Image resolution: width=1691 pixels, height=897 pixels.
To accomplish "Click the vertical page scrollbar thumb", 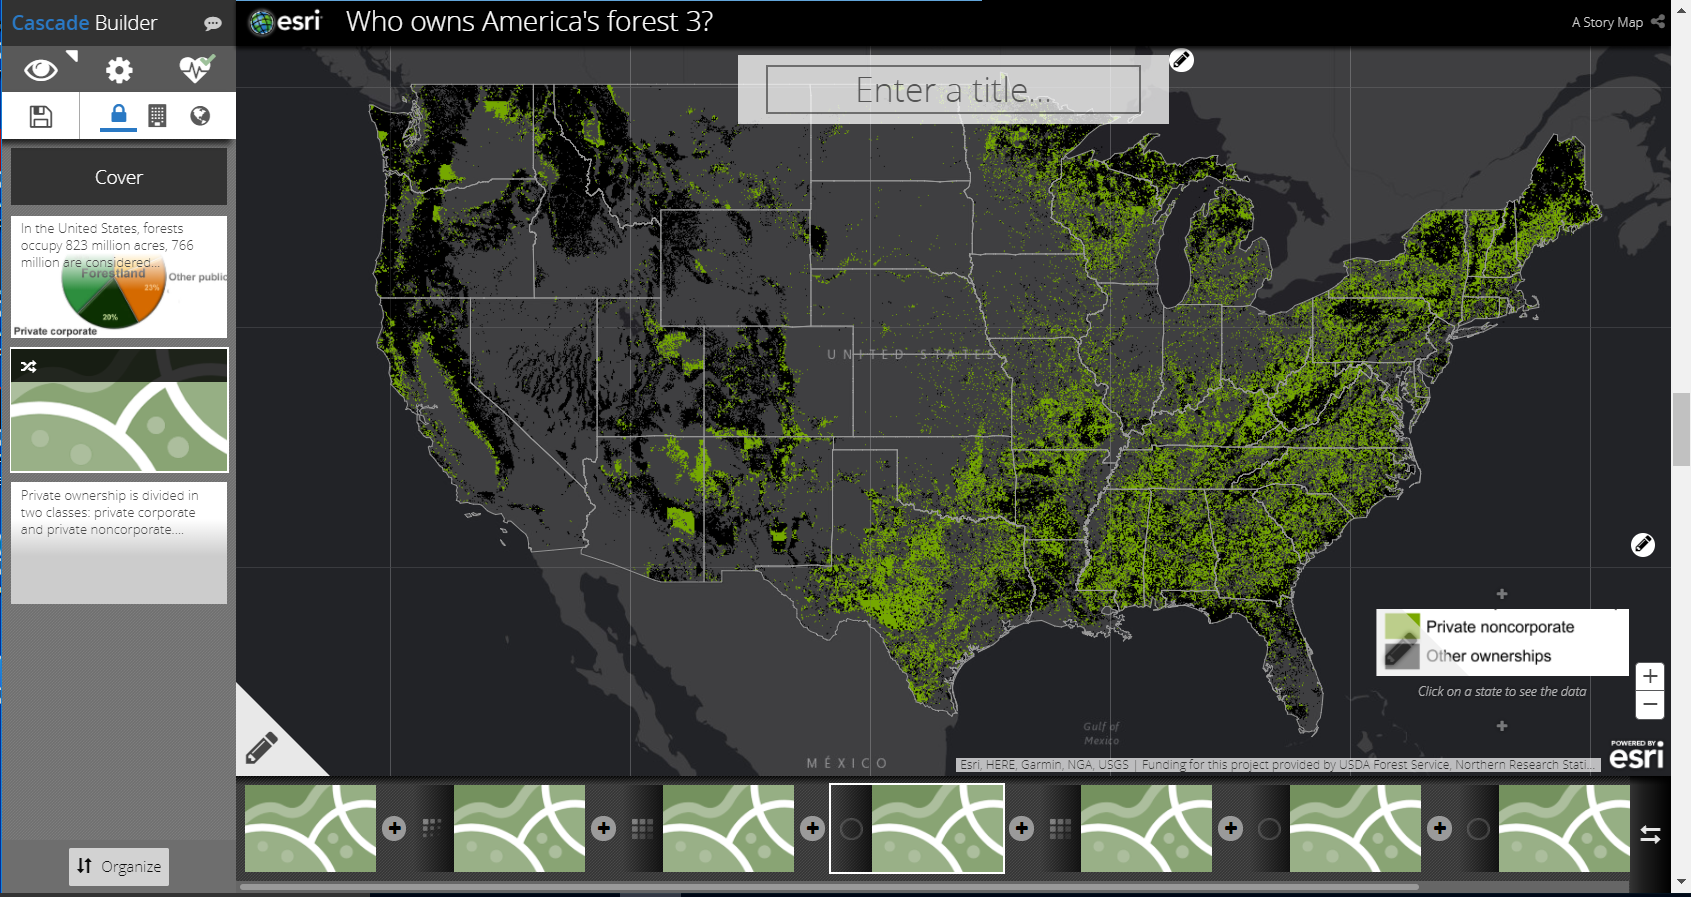I will [x=1682, y=430].
